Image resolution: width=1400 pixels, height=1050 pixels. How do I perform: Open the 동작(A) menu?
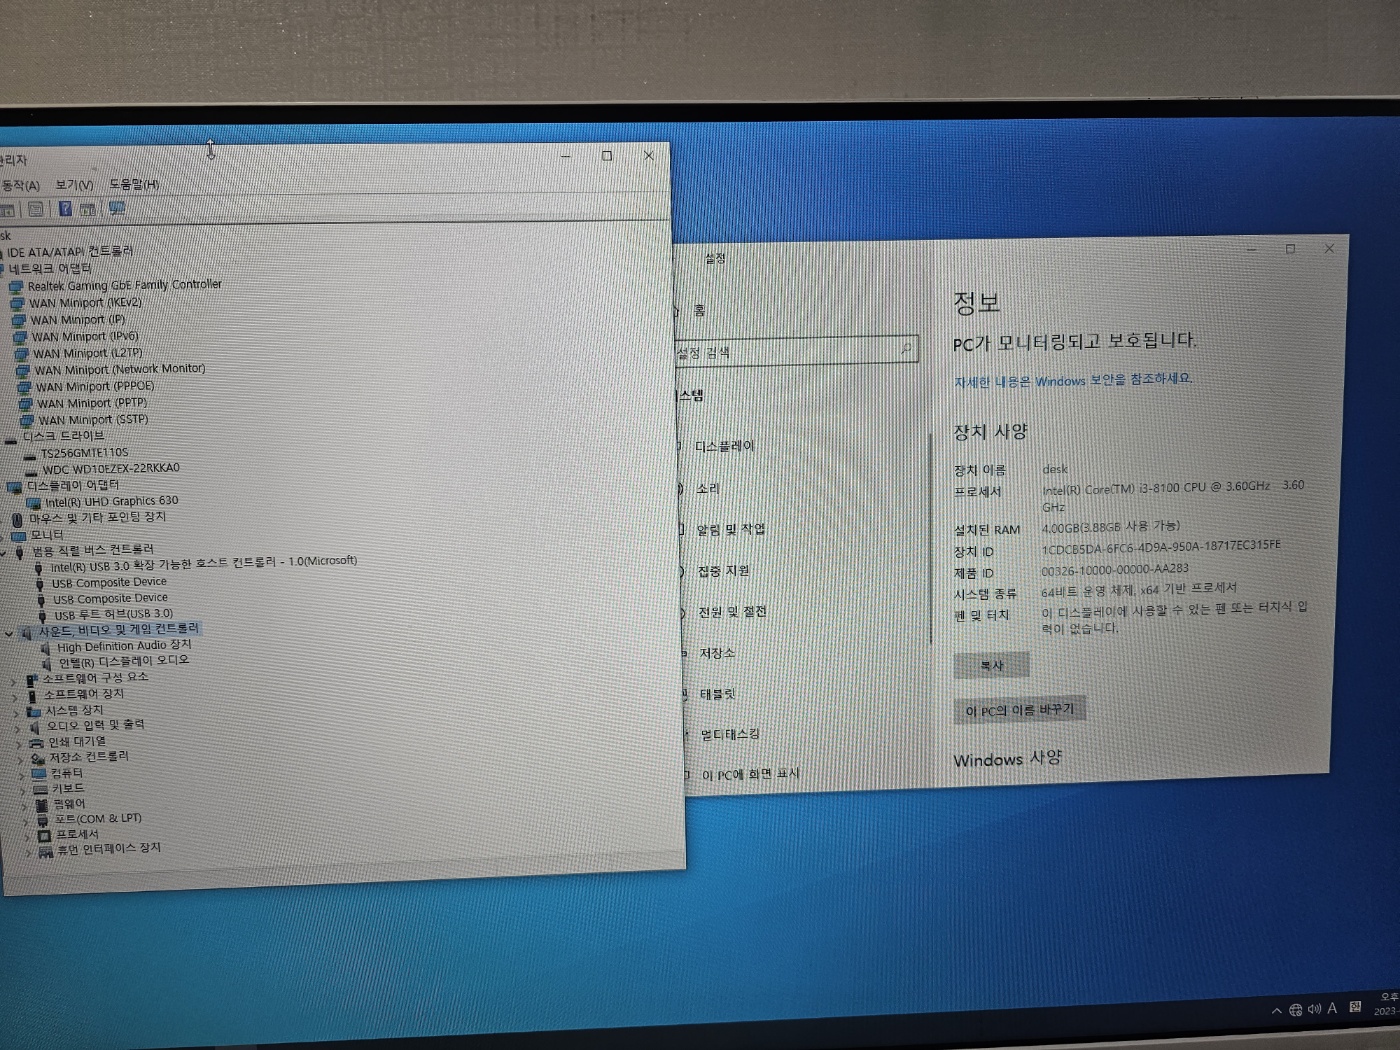(20, 186)
